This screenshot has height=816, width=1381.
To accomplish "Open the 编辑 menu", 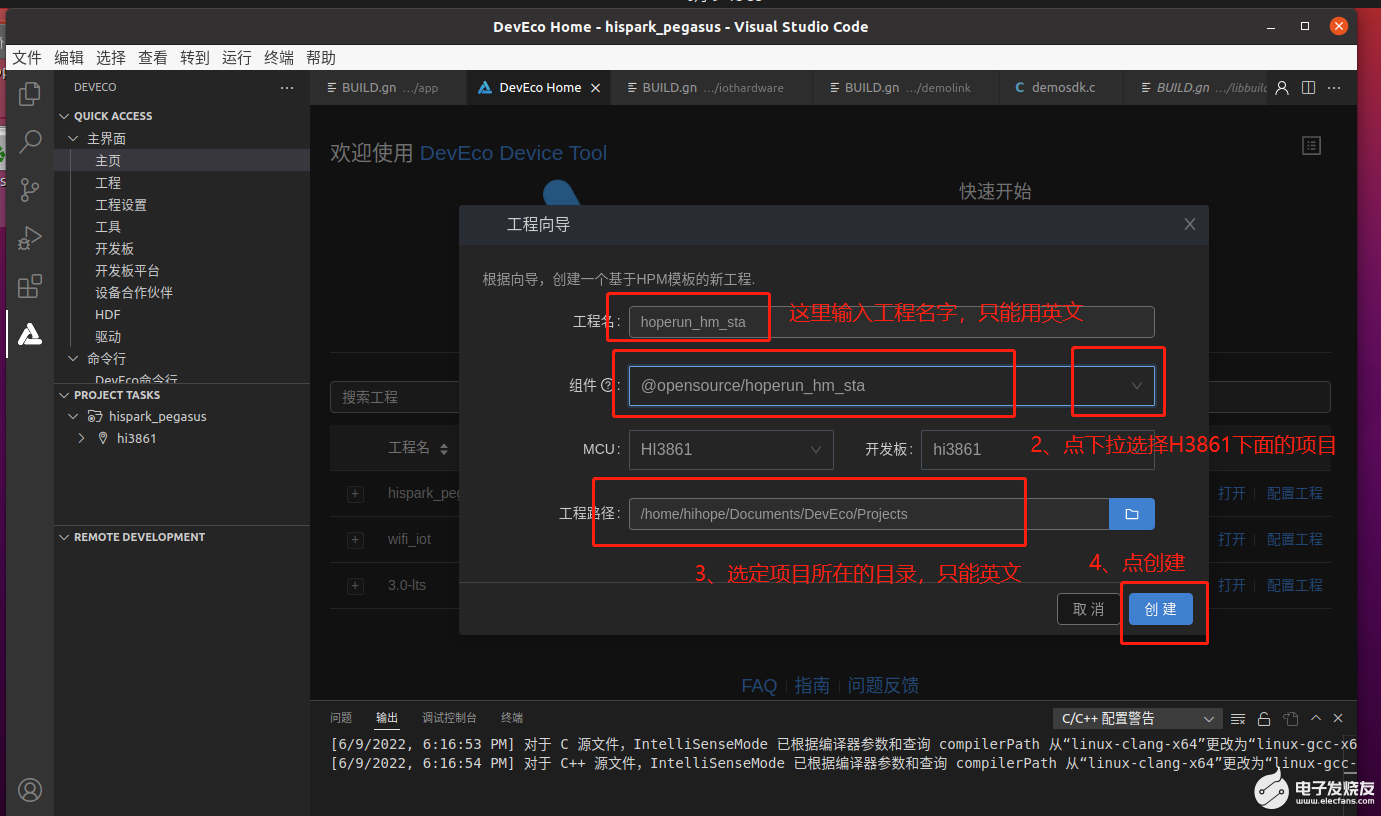I will 69,58.
